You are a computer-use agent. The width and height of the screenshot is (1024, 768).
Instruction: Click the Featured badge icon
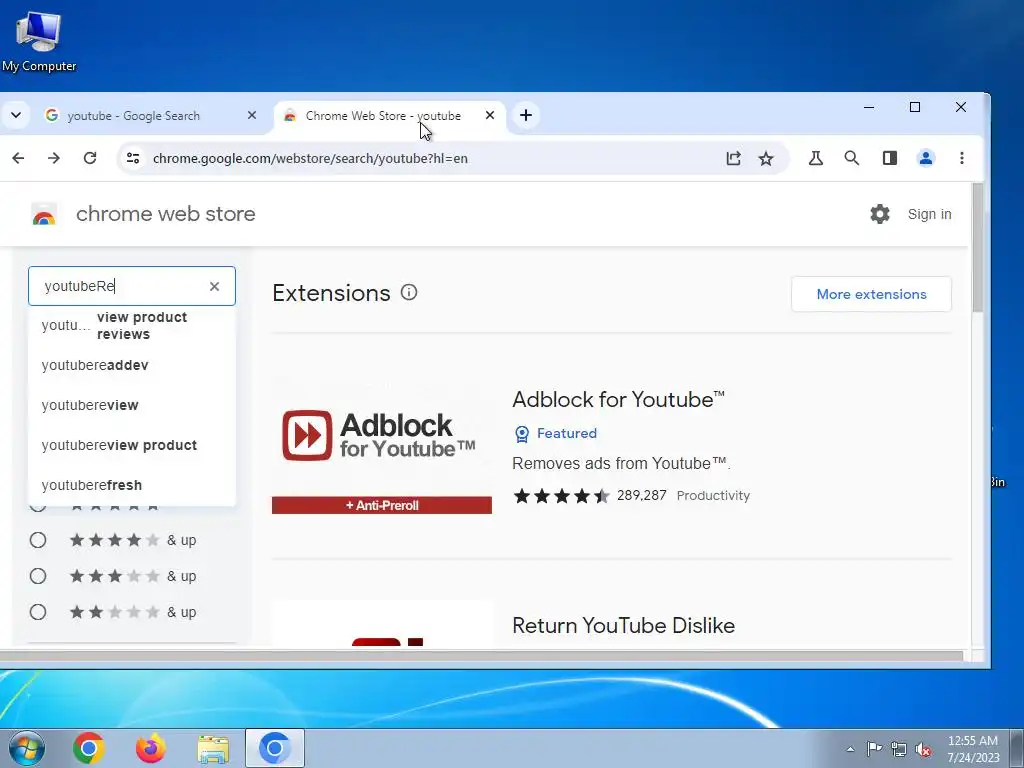click(522, 434)
